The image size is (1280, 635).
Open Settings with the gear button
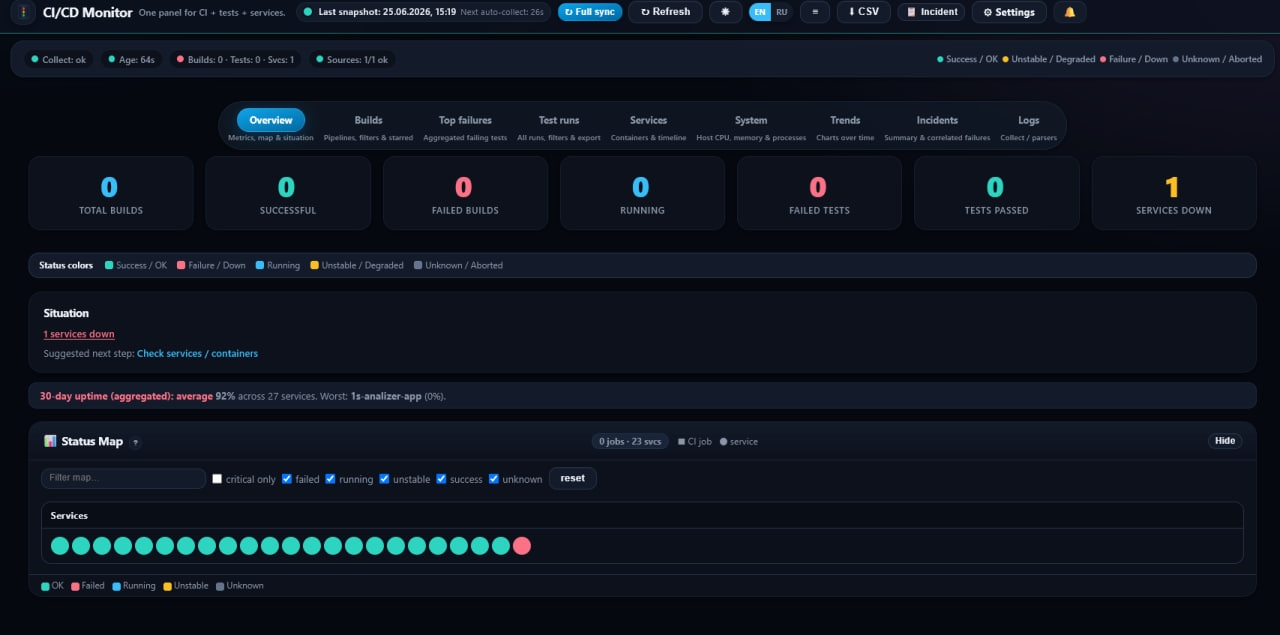pyautogui.click(x=1009, y=12)
